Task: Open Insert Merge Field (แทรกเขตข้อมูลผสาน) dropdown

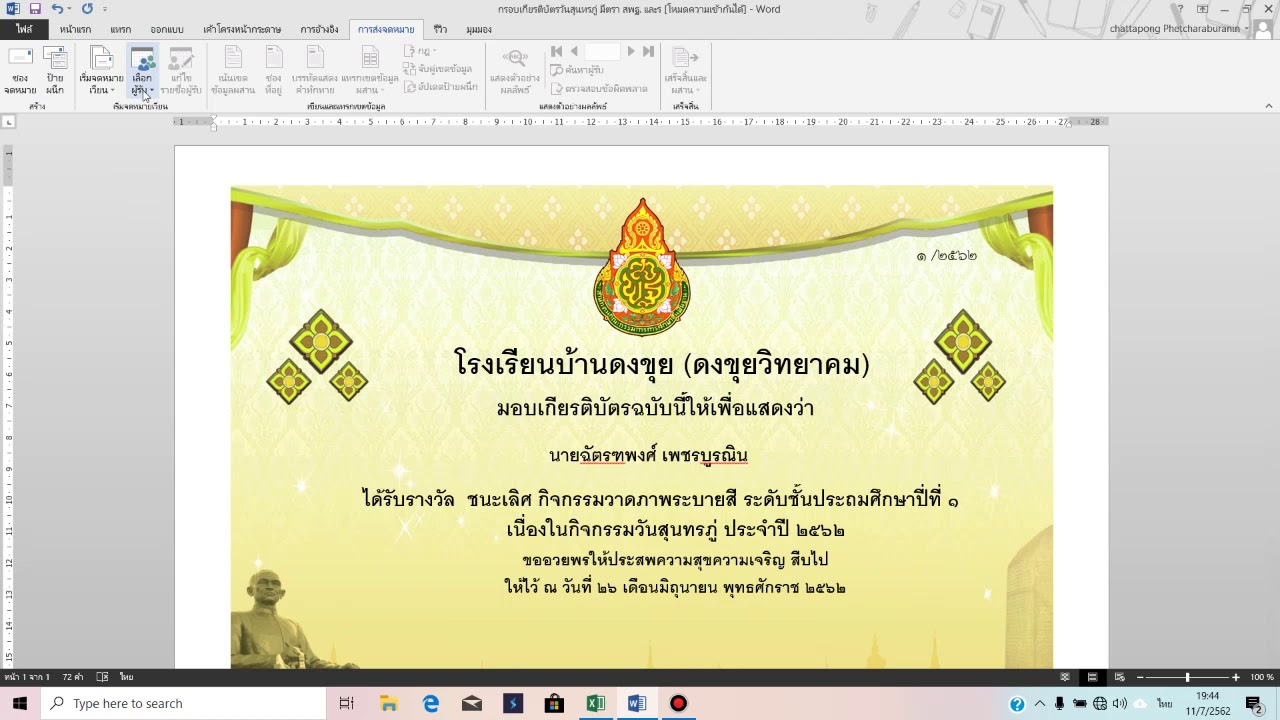Action: [x=370, y=70]
